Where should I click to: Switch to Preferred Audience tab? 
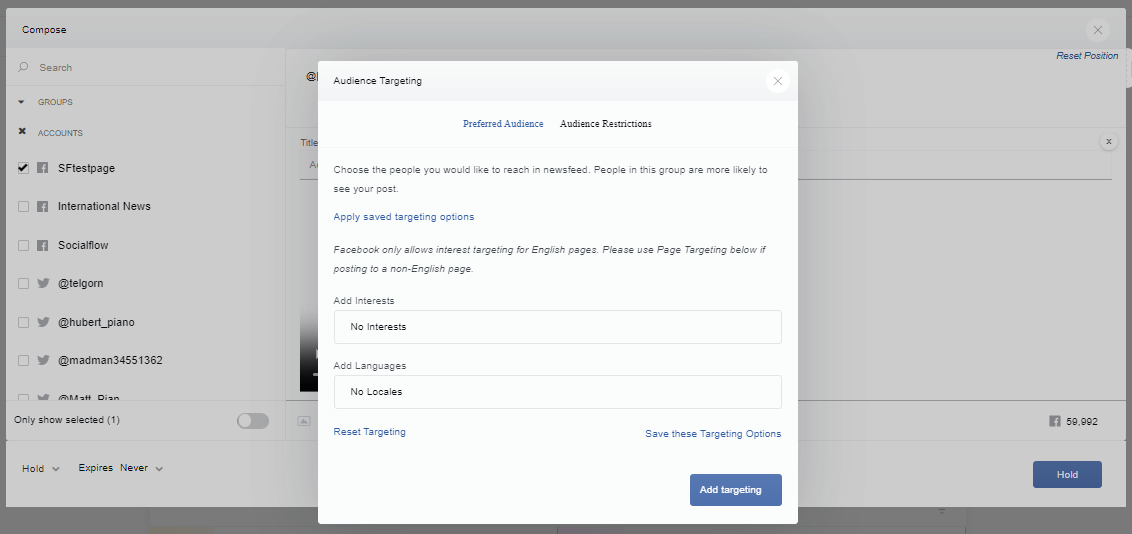pyautogui.click(x=503, y=124)
